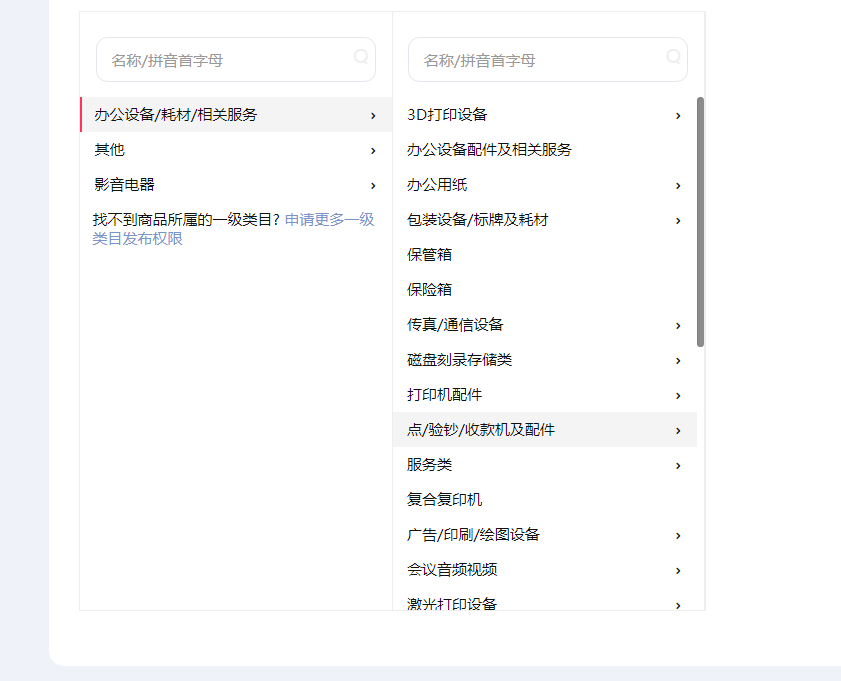Expand the 影音电器 chevron arrow
The image size is (841, 681).
coord(373,186)
